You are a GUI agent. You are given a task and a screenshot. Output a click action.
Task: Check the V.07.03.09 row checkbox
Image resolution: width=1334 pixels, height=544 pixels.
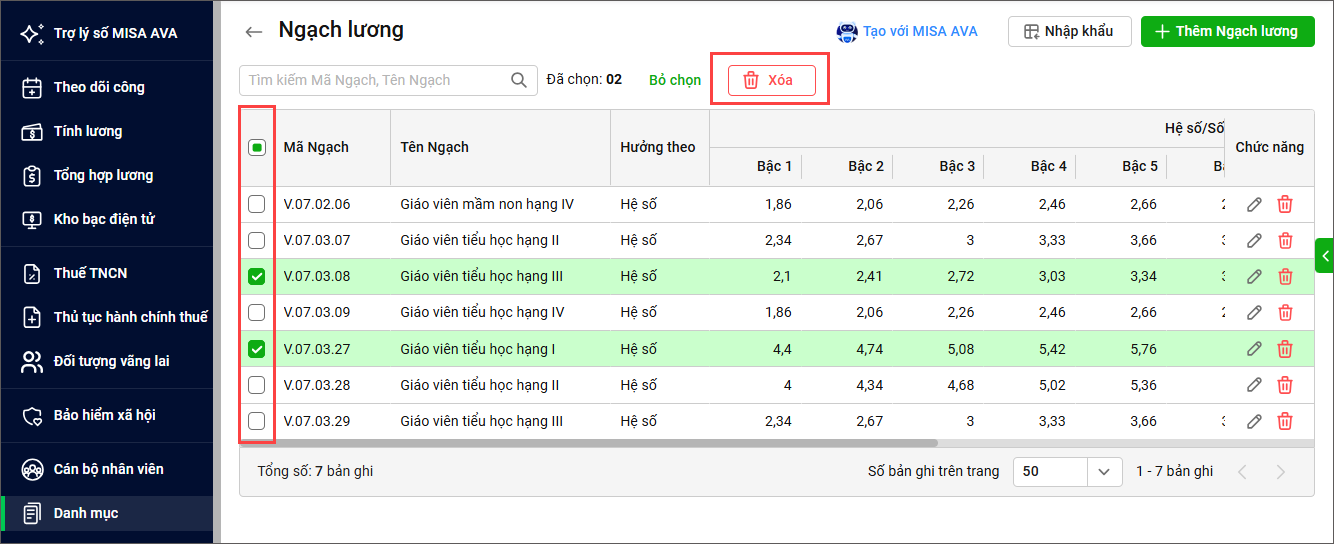257,313
